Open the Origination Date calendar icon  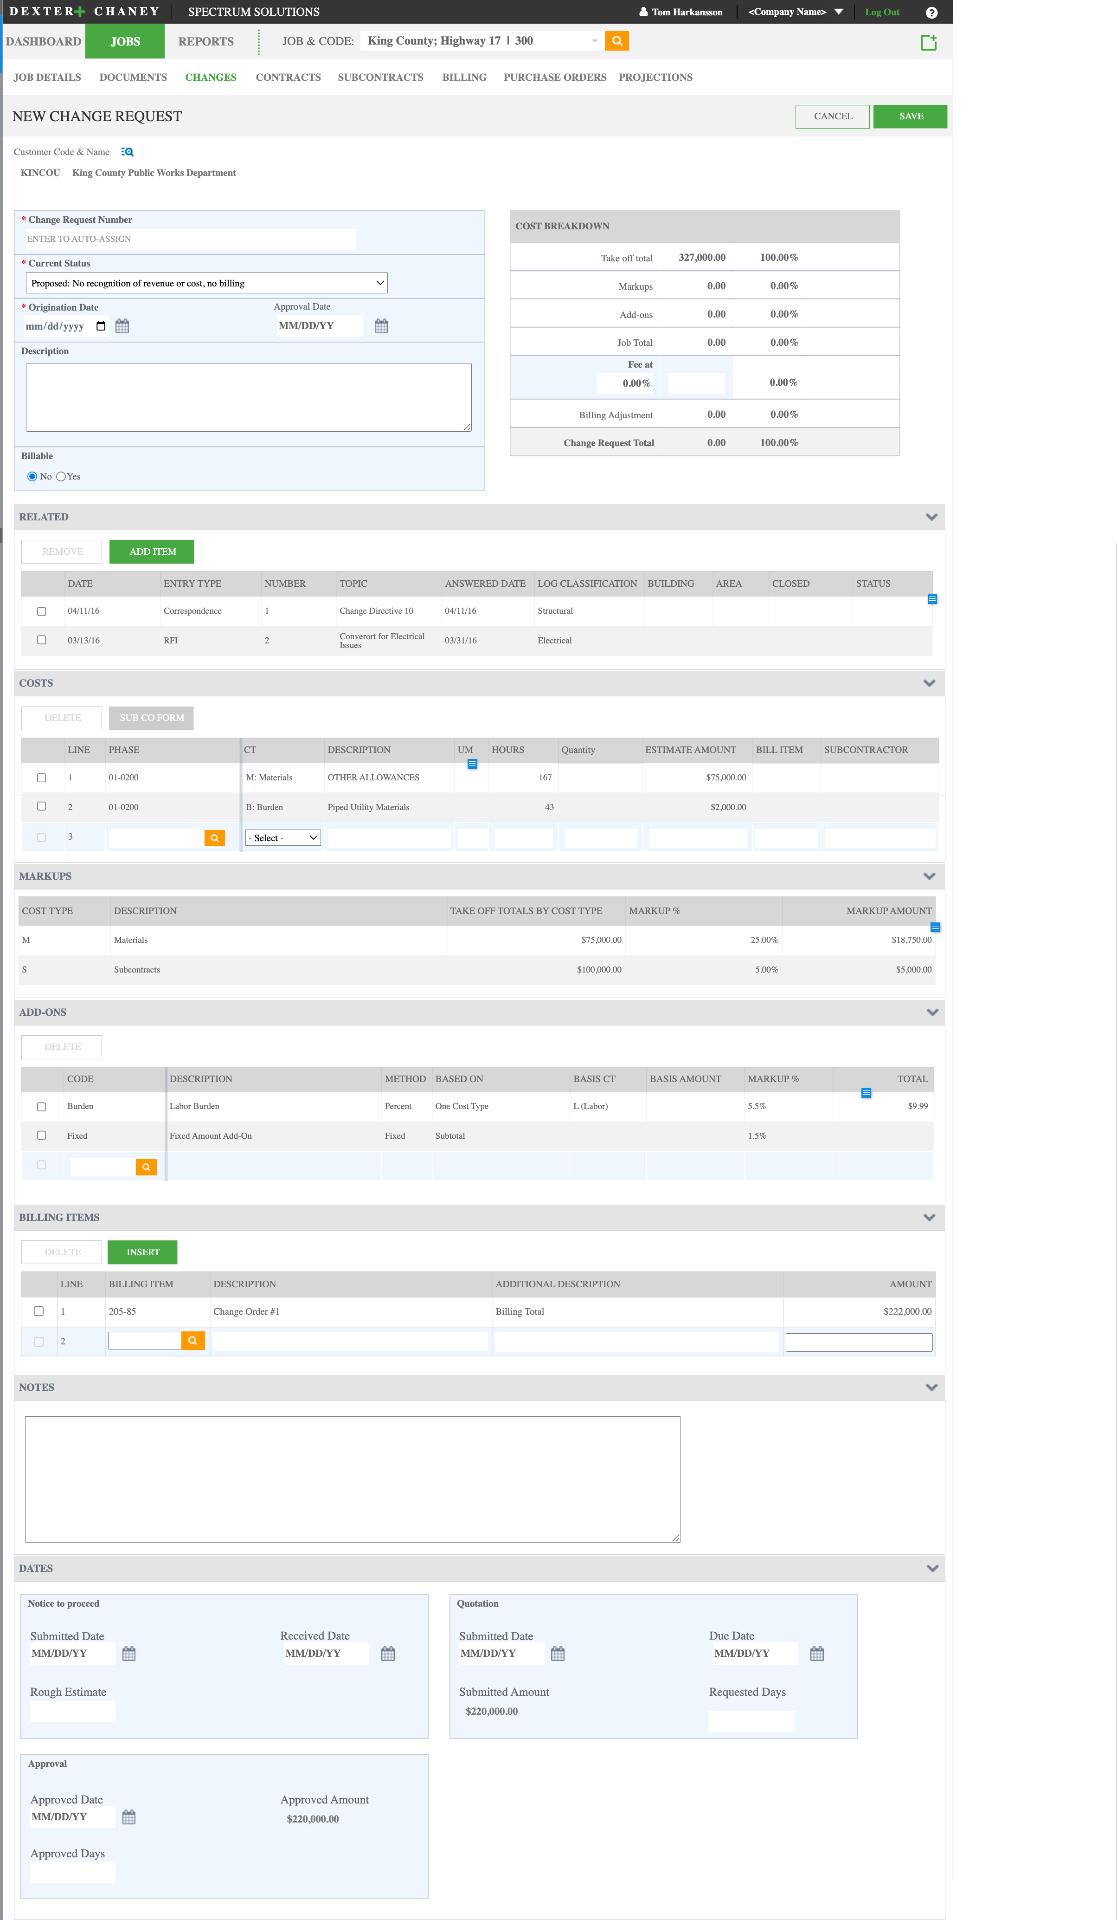pyautogui.click(x=122, y=326)
